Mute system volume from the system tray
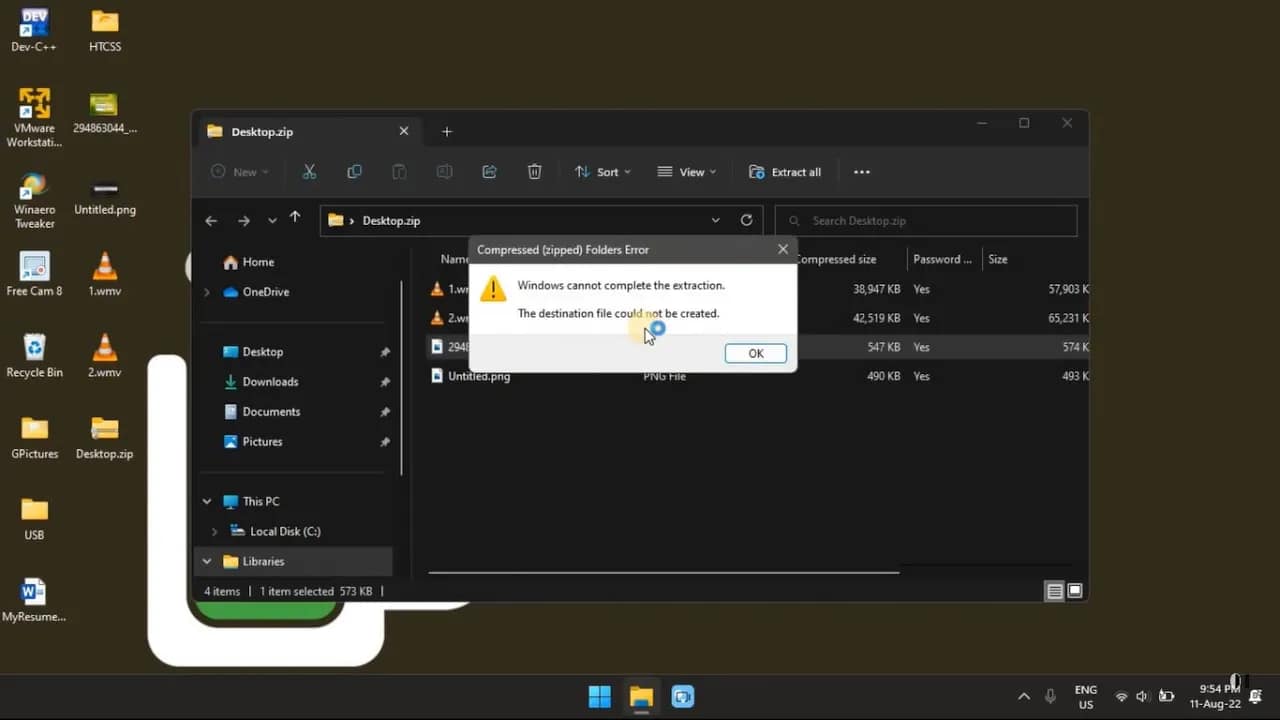 [x=1141, y=696]
